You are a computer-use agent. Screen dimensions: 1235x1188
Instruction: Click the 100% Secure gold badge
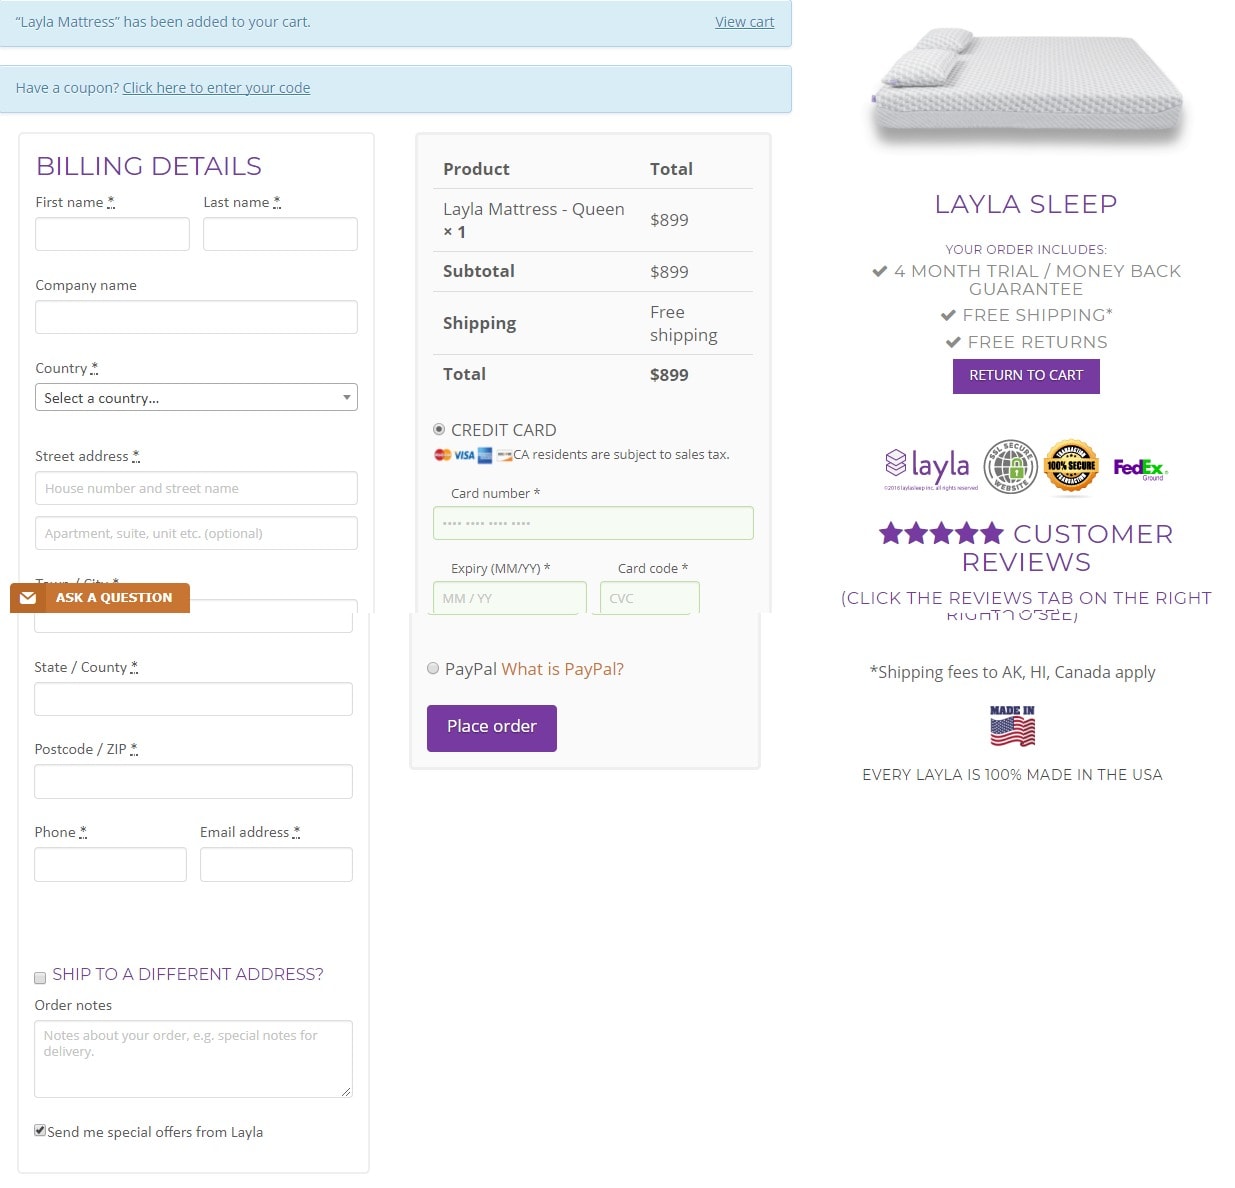[x=1071, y=466]
